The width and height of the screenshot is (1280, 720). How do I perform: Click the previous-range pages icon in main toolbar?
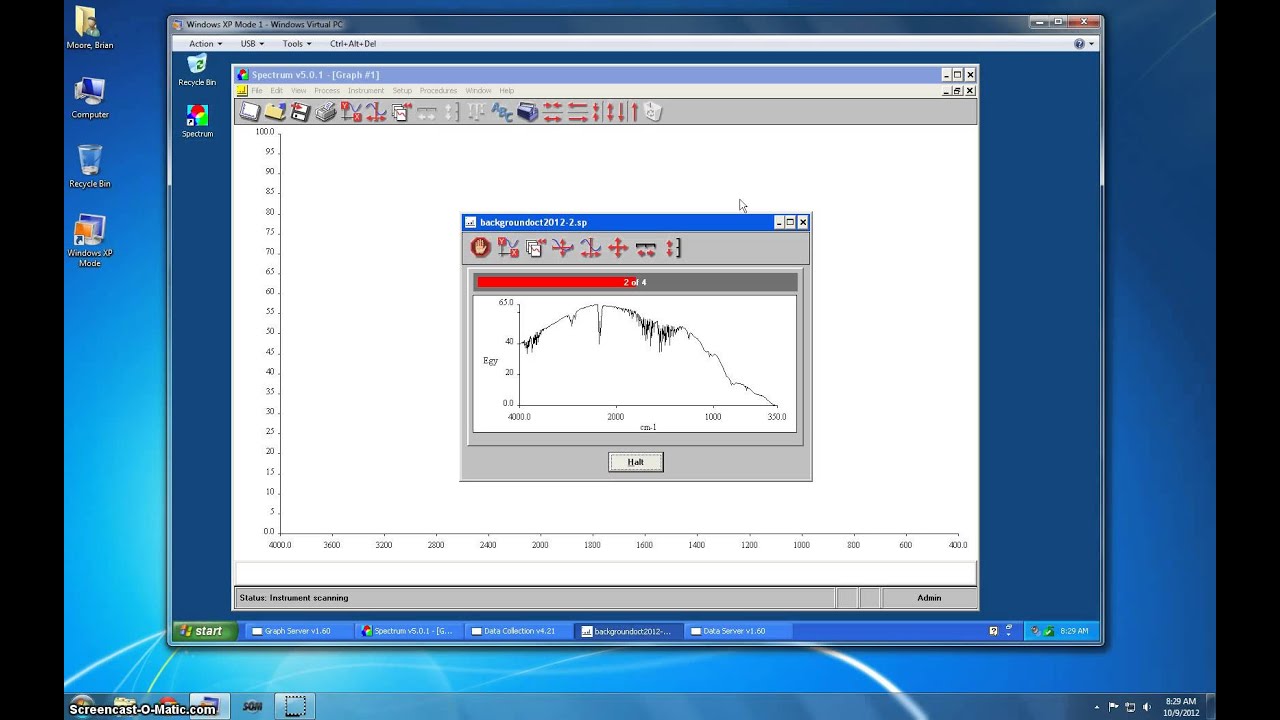pyautogui.click(x=401, y=112)
